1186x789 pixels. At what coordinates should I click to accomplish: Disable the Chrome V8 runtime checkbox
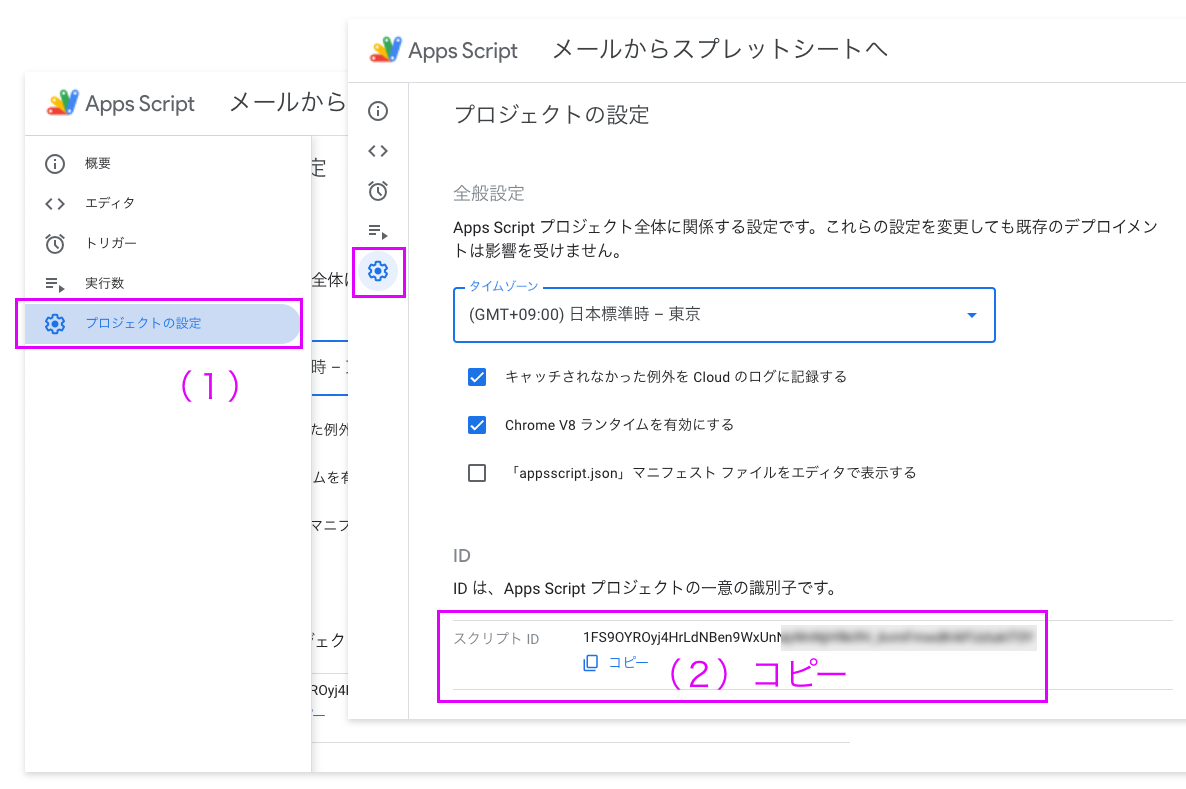pyautogui.click(x=477, y=425)
